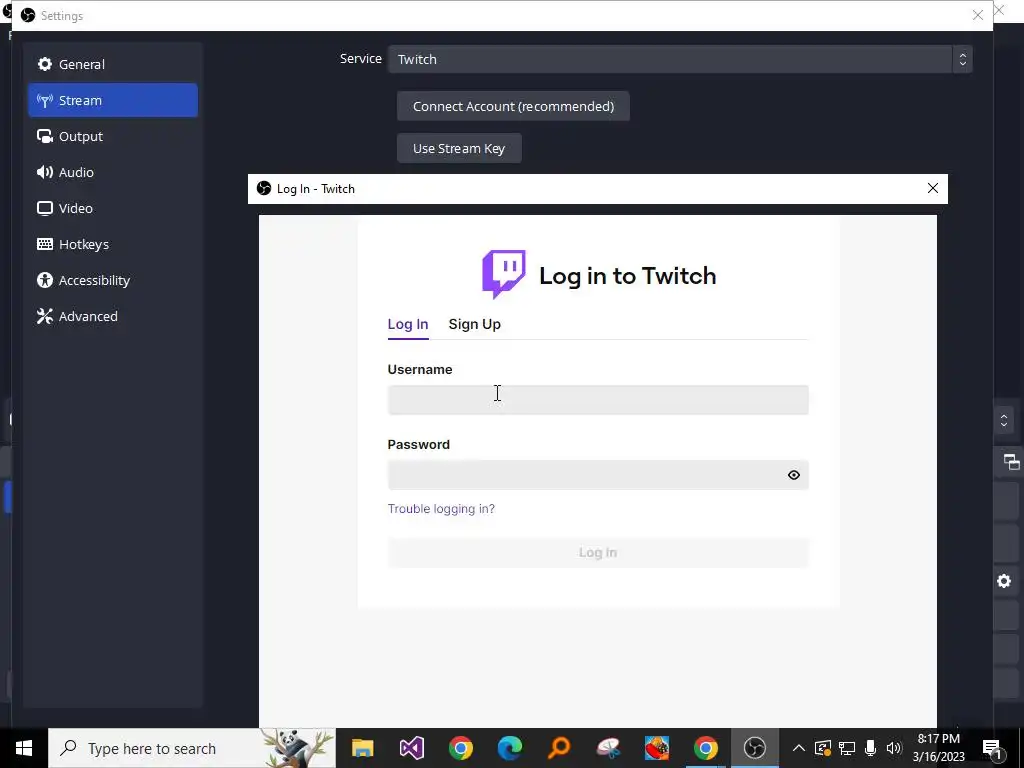Click the microphone tray icon
The image size is (1024, 768).
point(871,748)
